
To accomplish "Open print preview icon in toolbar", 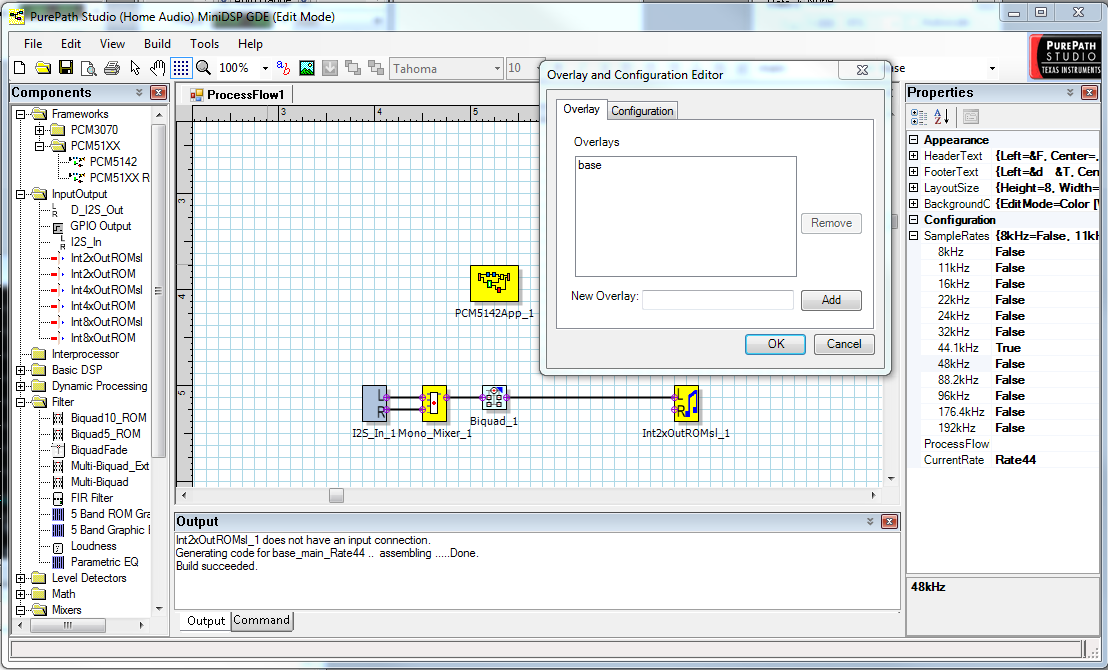I will 88,68.
